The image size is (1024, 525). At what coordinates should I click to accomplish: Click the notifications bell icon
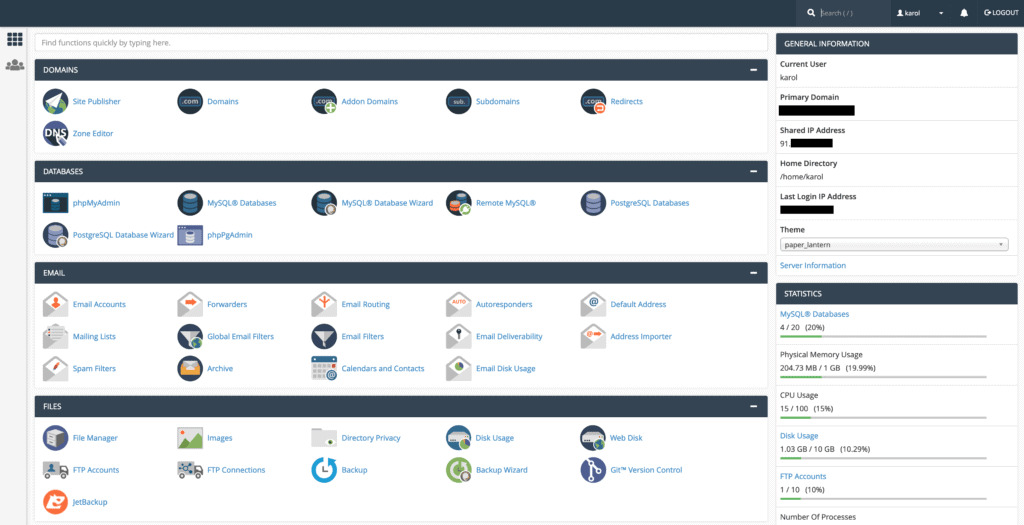(x=964, y=13)
